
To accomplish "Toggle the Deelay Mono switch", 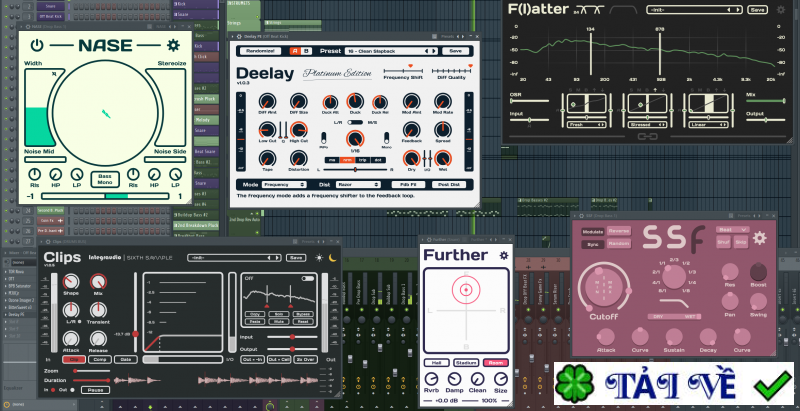I will 386,137.
